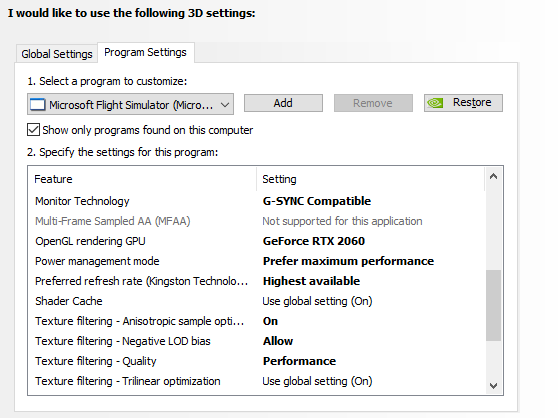Open the Highest available setting value
The height and width of the screenshot is (418, 558).
tap(311, 281)
